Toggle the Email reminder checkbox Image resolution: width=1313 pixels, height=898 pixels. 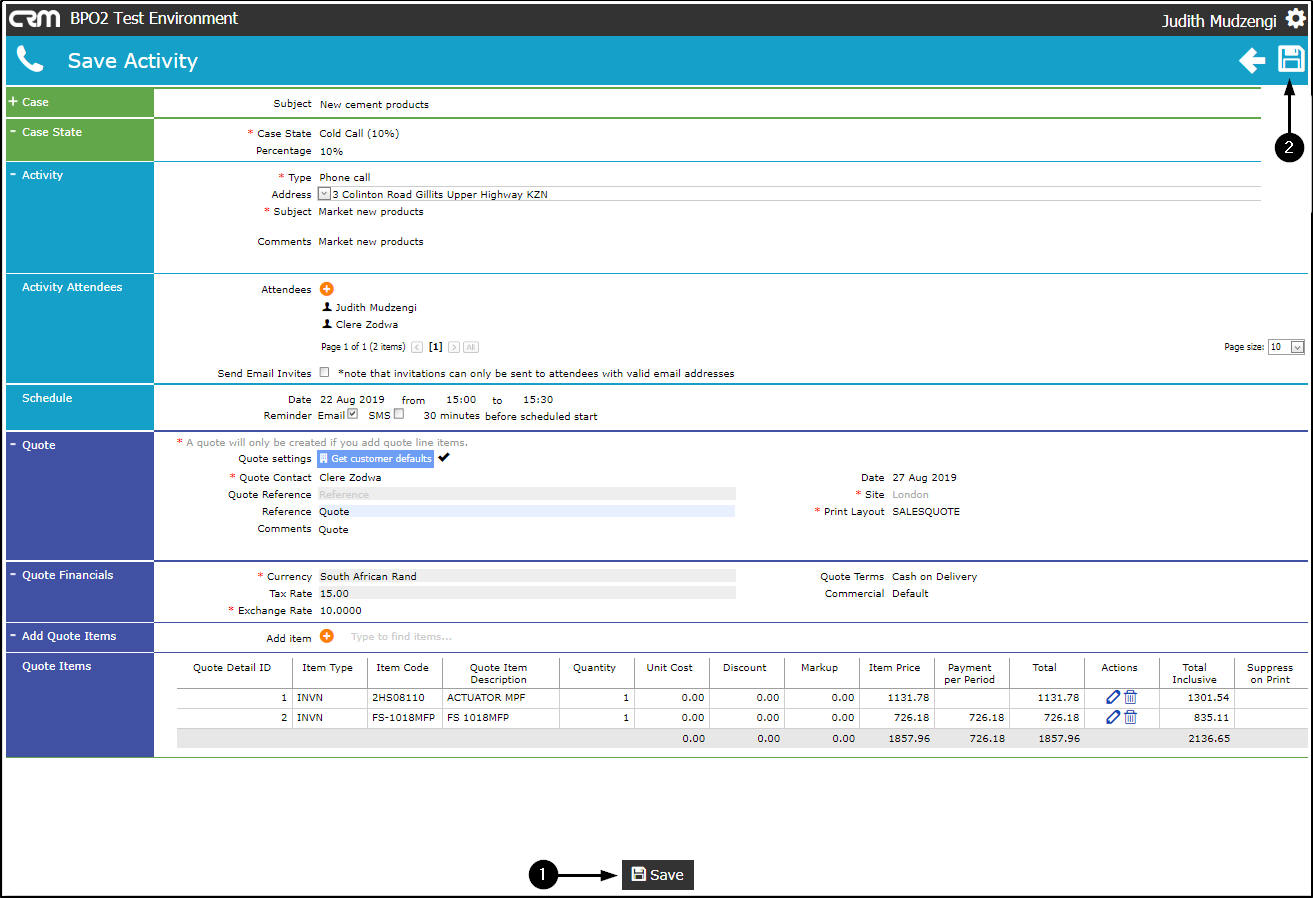click(352, 414)
